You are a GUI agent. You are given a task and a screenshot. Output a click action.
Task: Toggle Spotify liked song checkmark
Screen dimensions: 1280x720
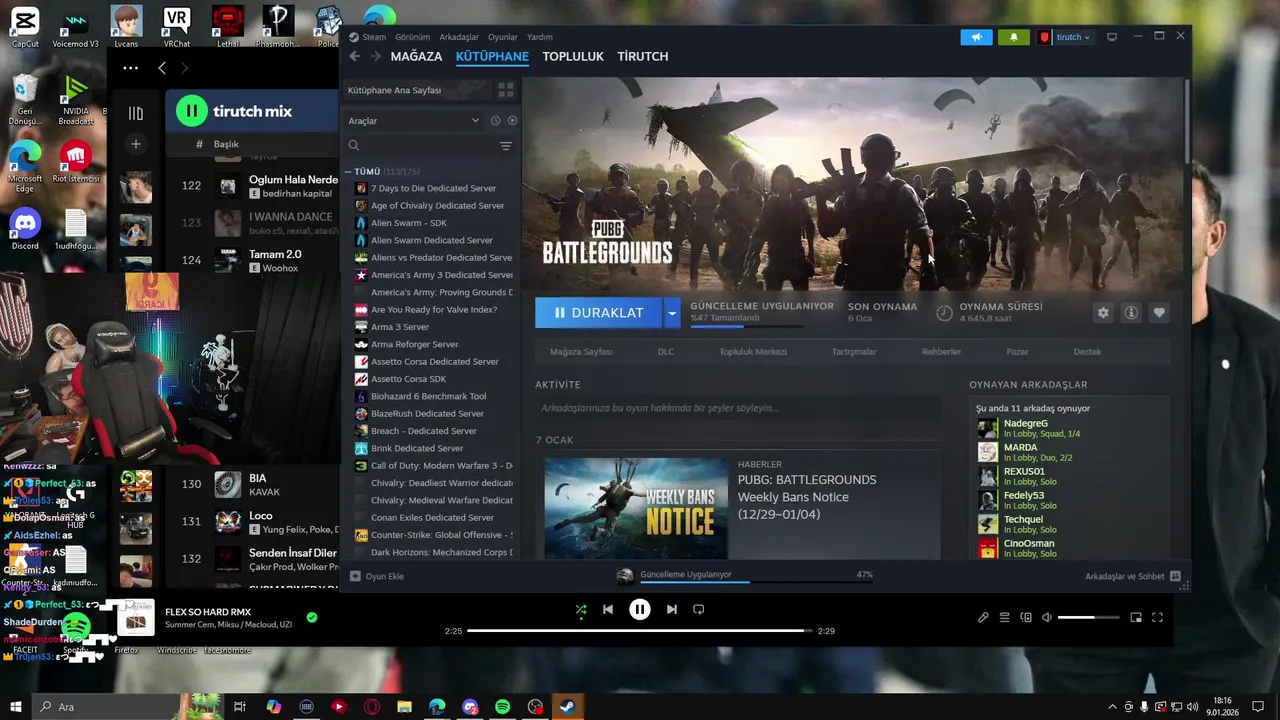coord(312,617)
